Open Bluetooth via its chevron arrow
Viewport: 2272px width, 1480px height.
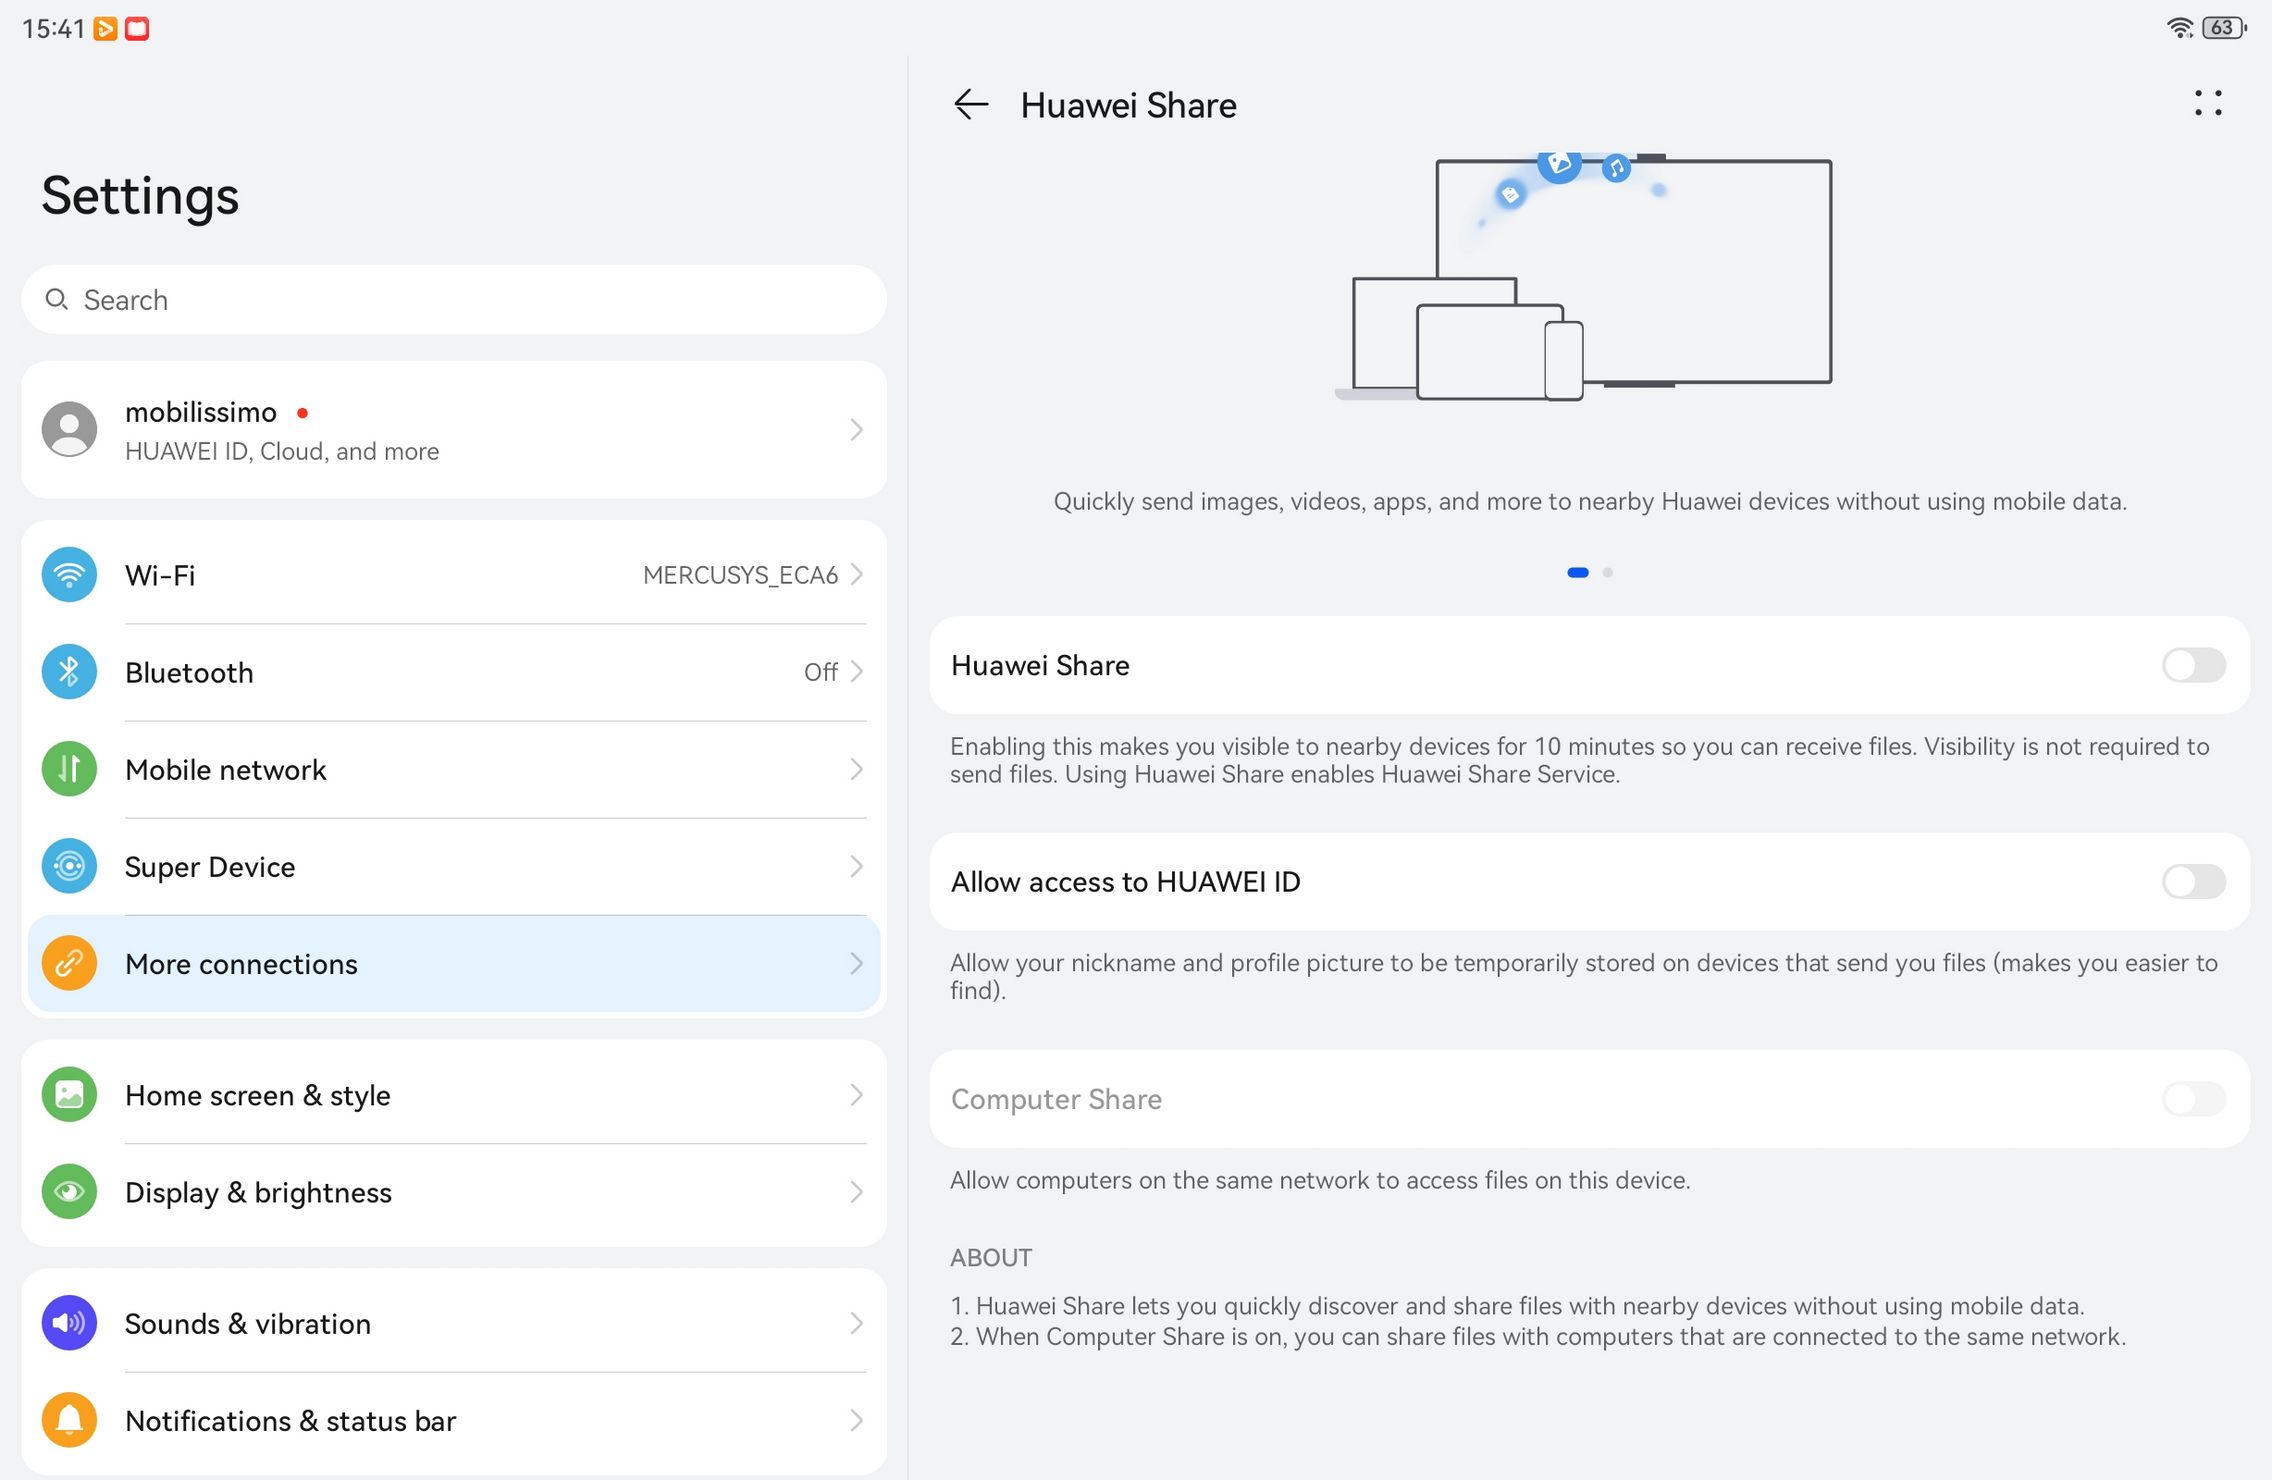point(856,672)
